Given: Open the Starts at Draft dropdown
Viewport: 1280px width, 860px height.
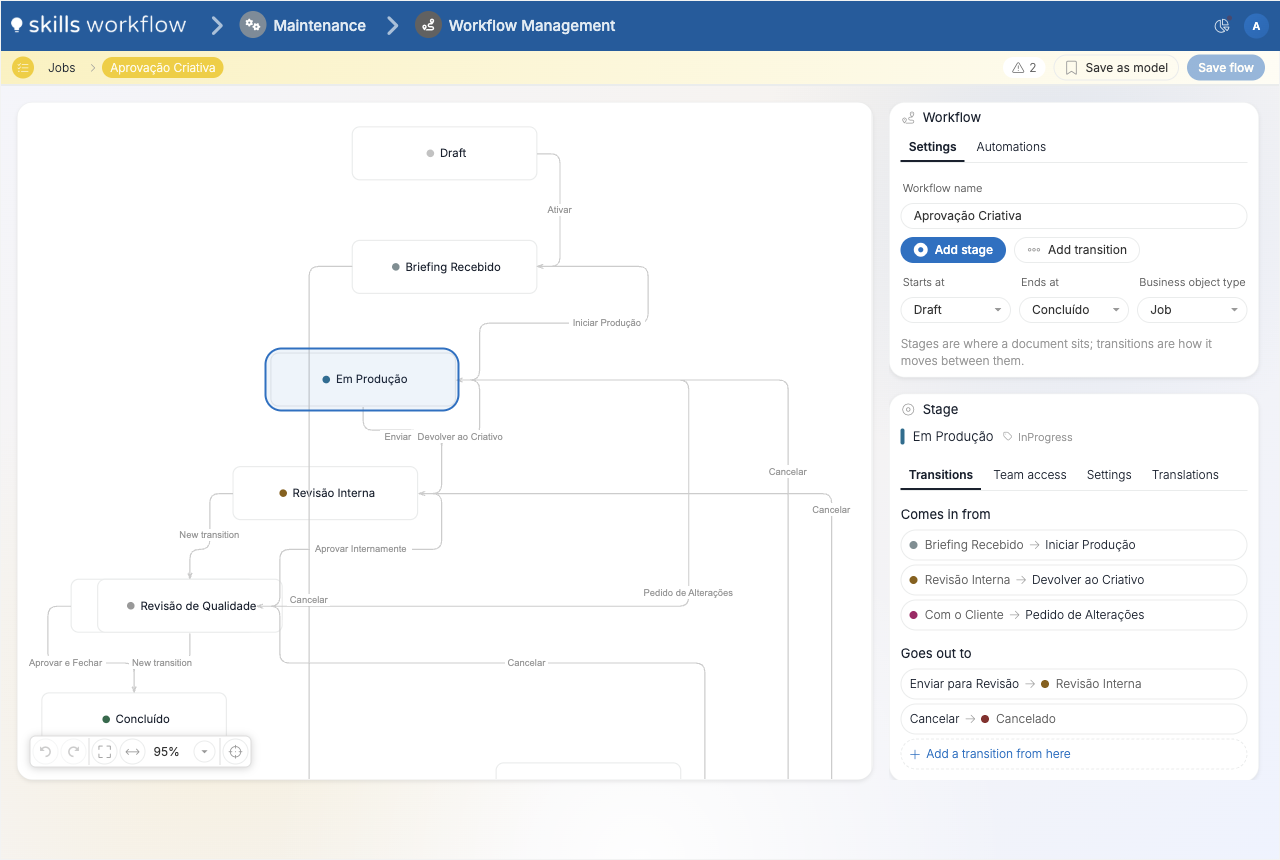Looking at the screenshot, I should pyautogui.click(x=956, y=310).
